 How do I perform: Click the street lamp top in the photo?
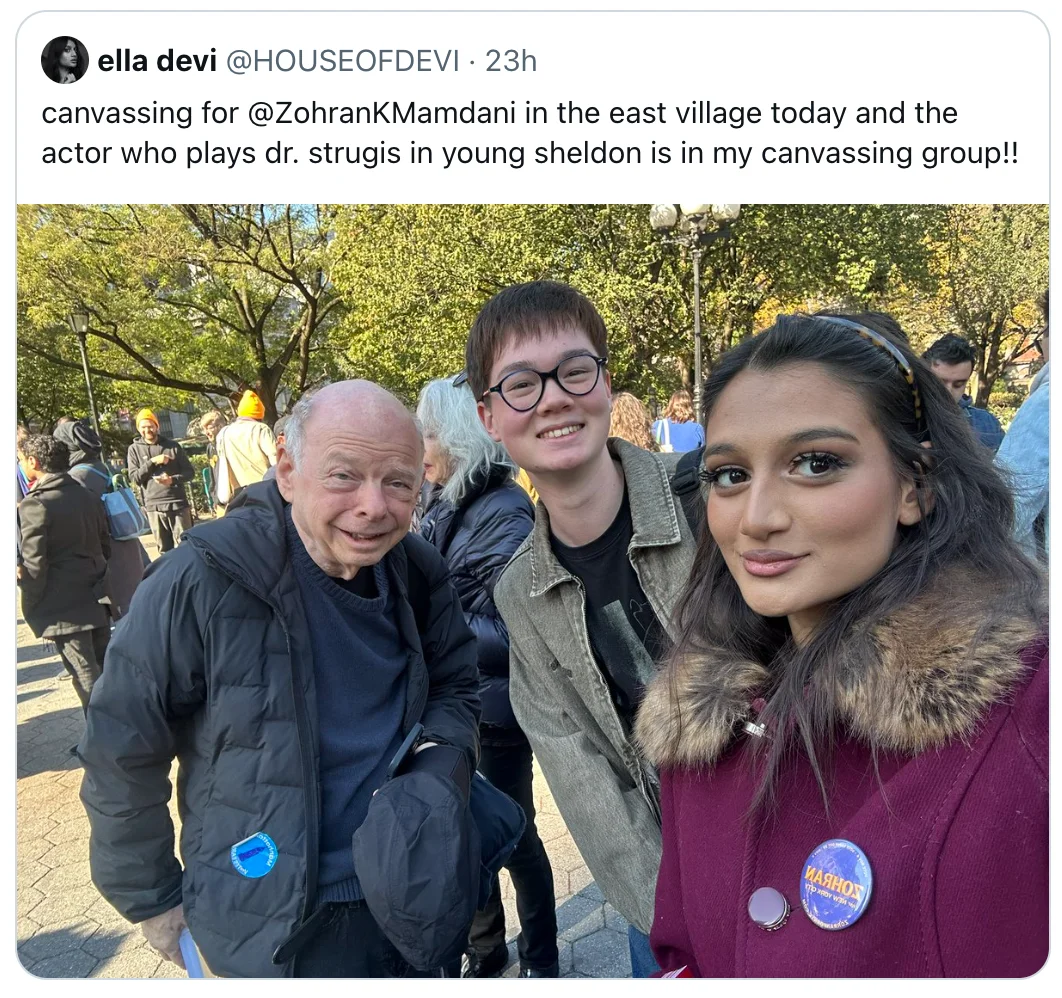coord(694,218)
